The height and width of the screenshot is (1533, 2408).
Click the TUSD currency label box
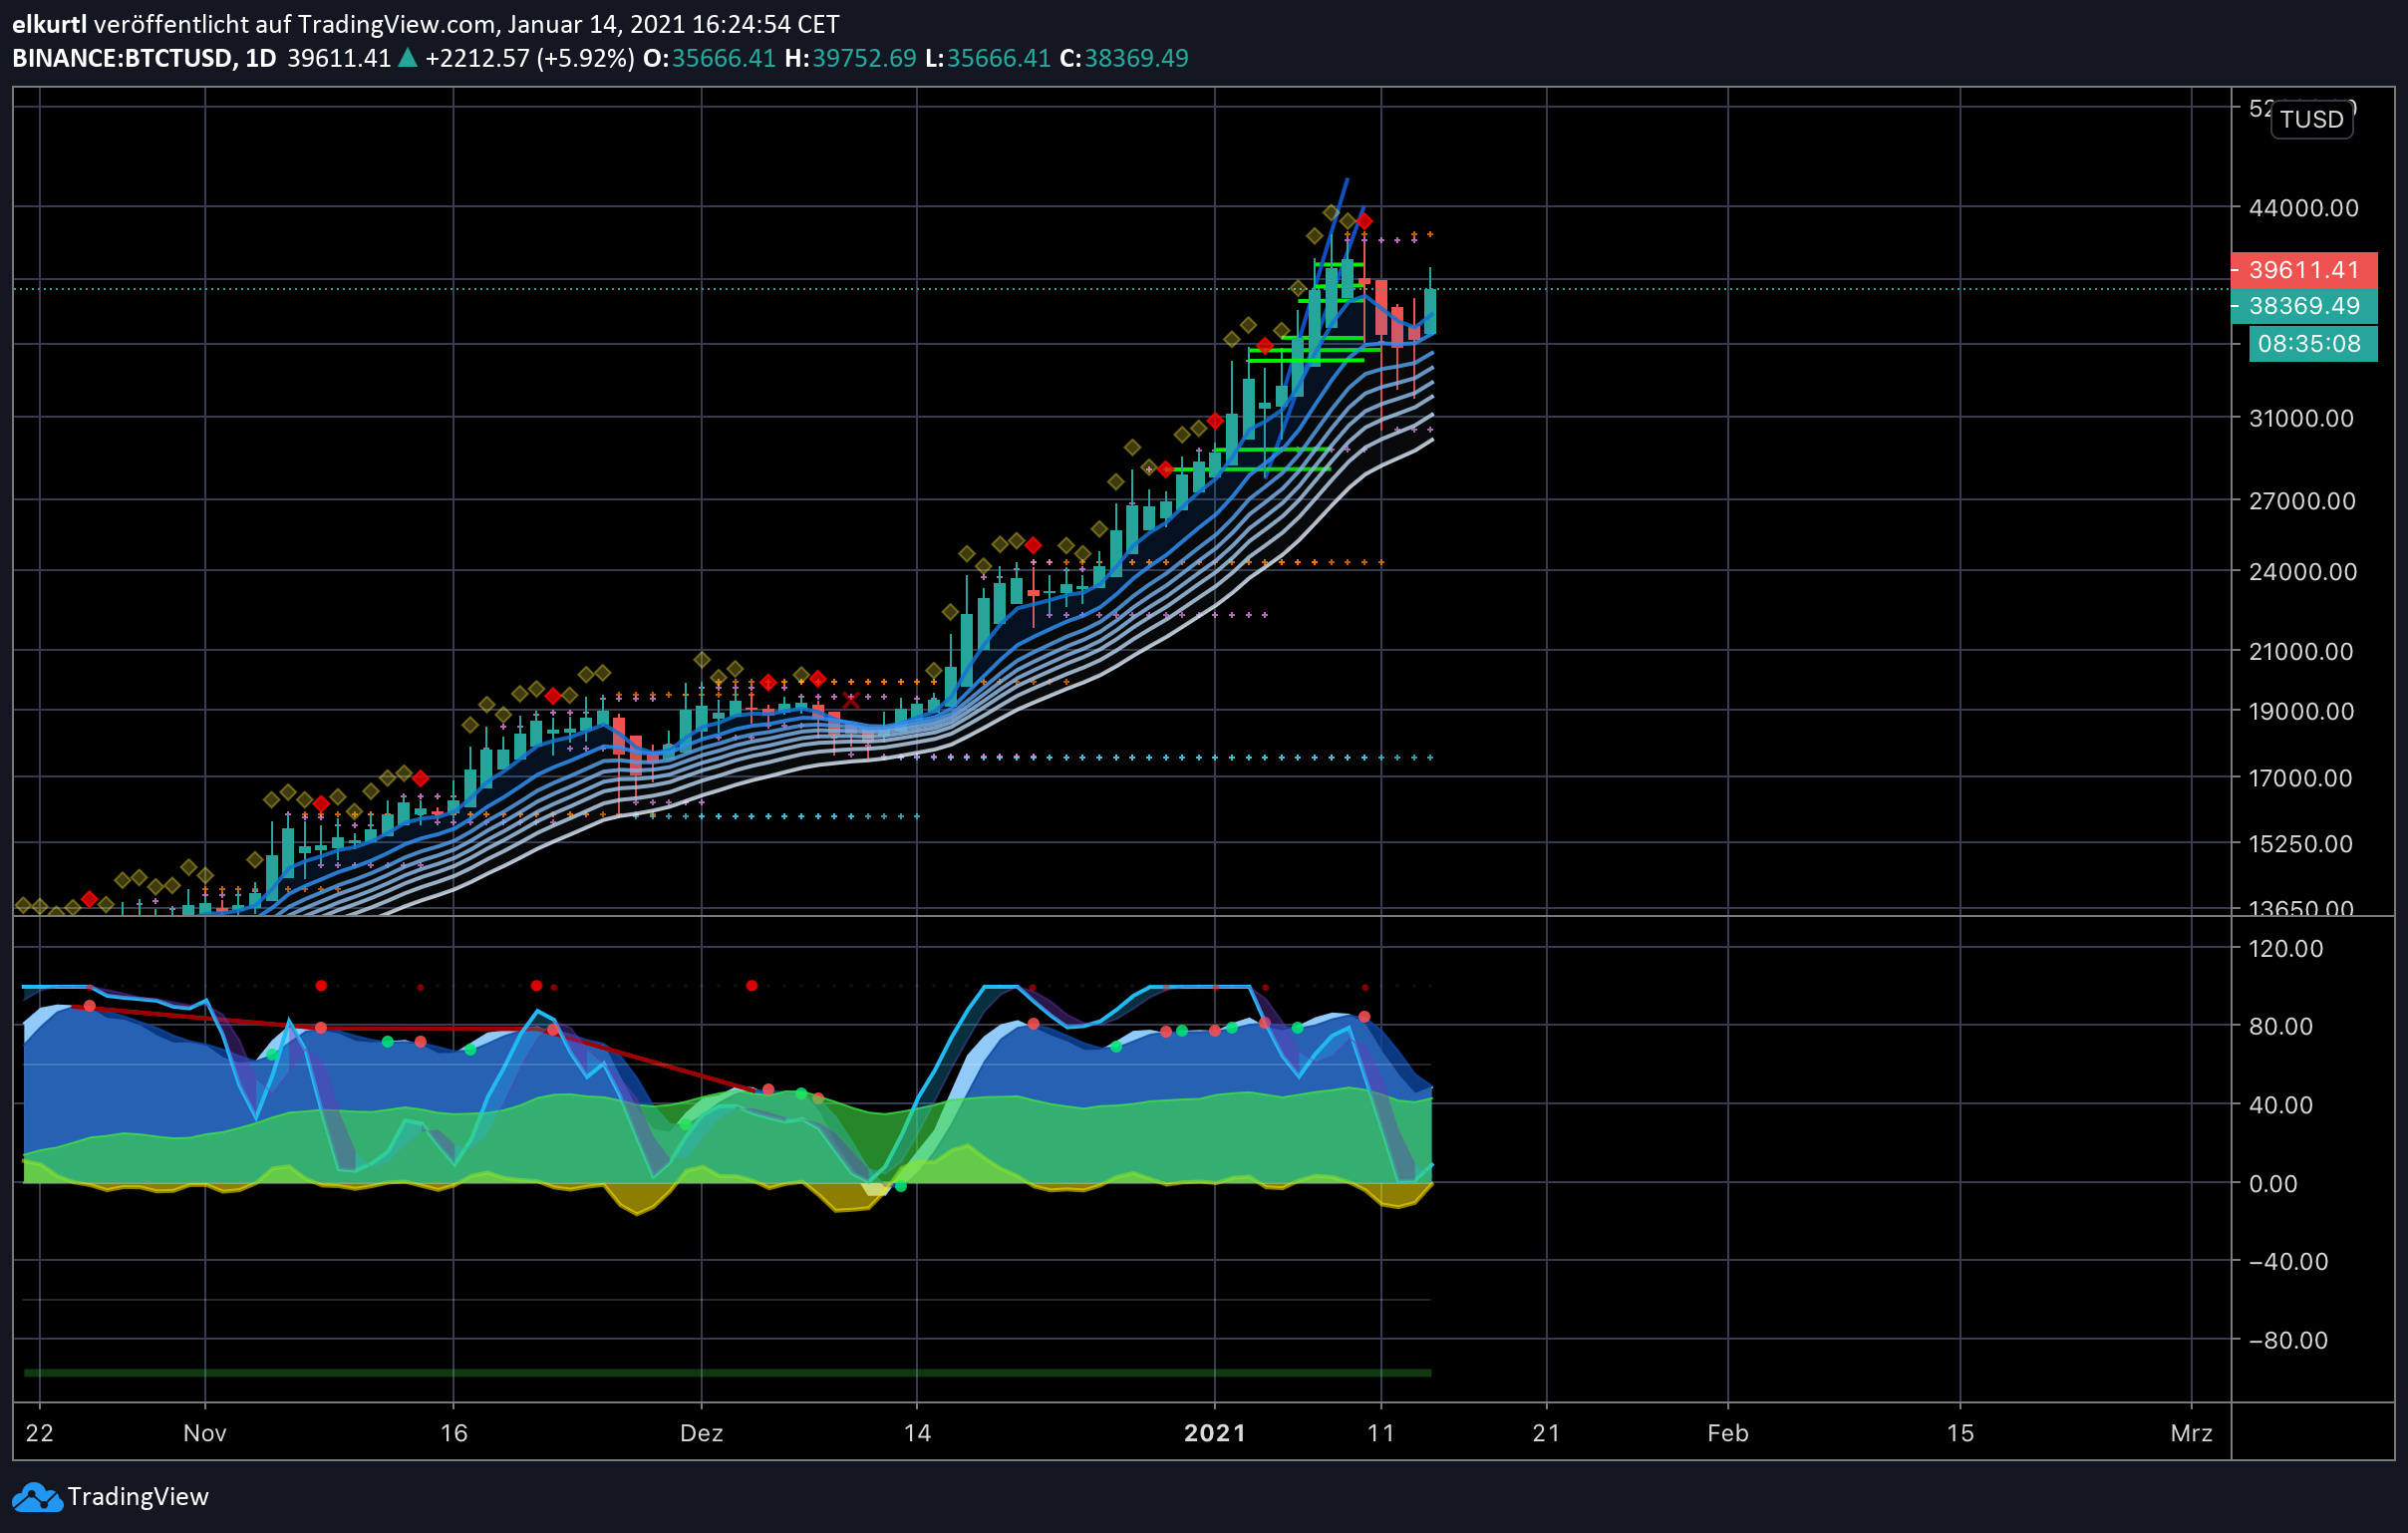2311,119
